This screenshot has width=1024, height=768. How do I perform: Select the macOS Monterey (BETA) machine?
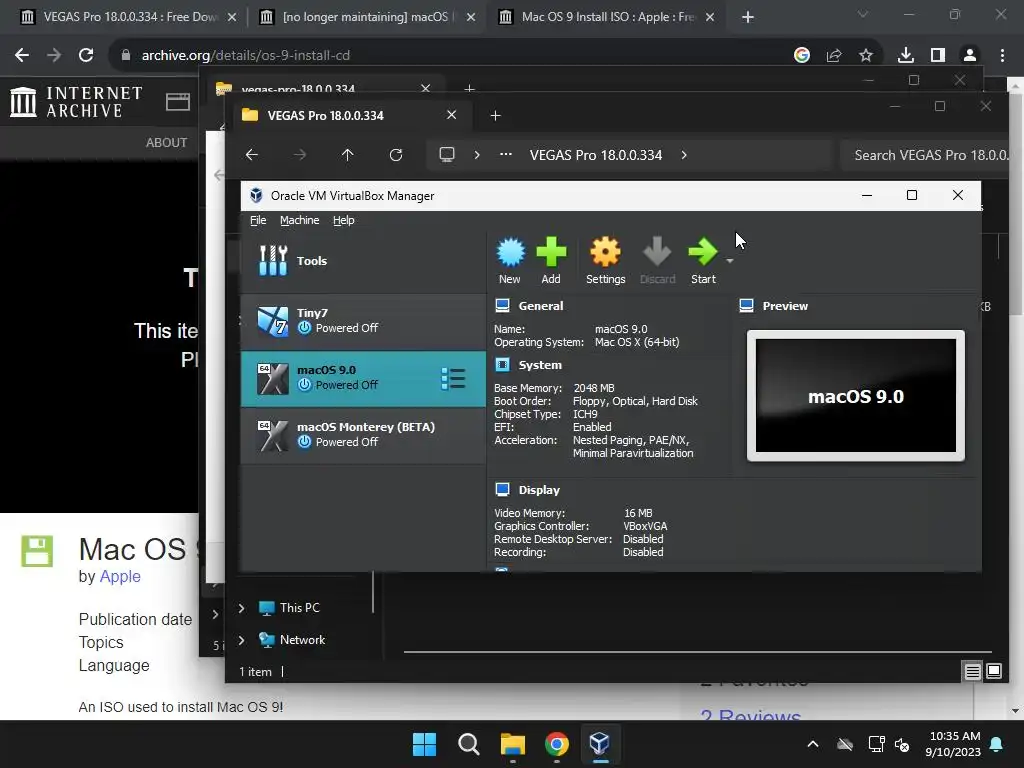(x=363, y=435)
